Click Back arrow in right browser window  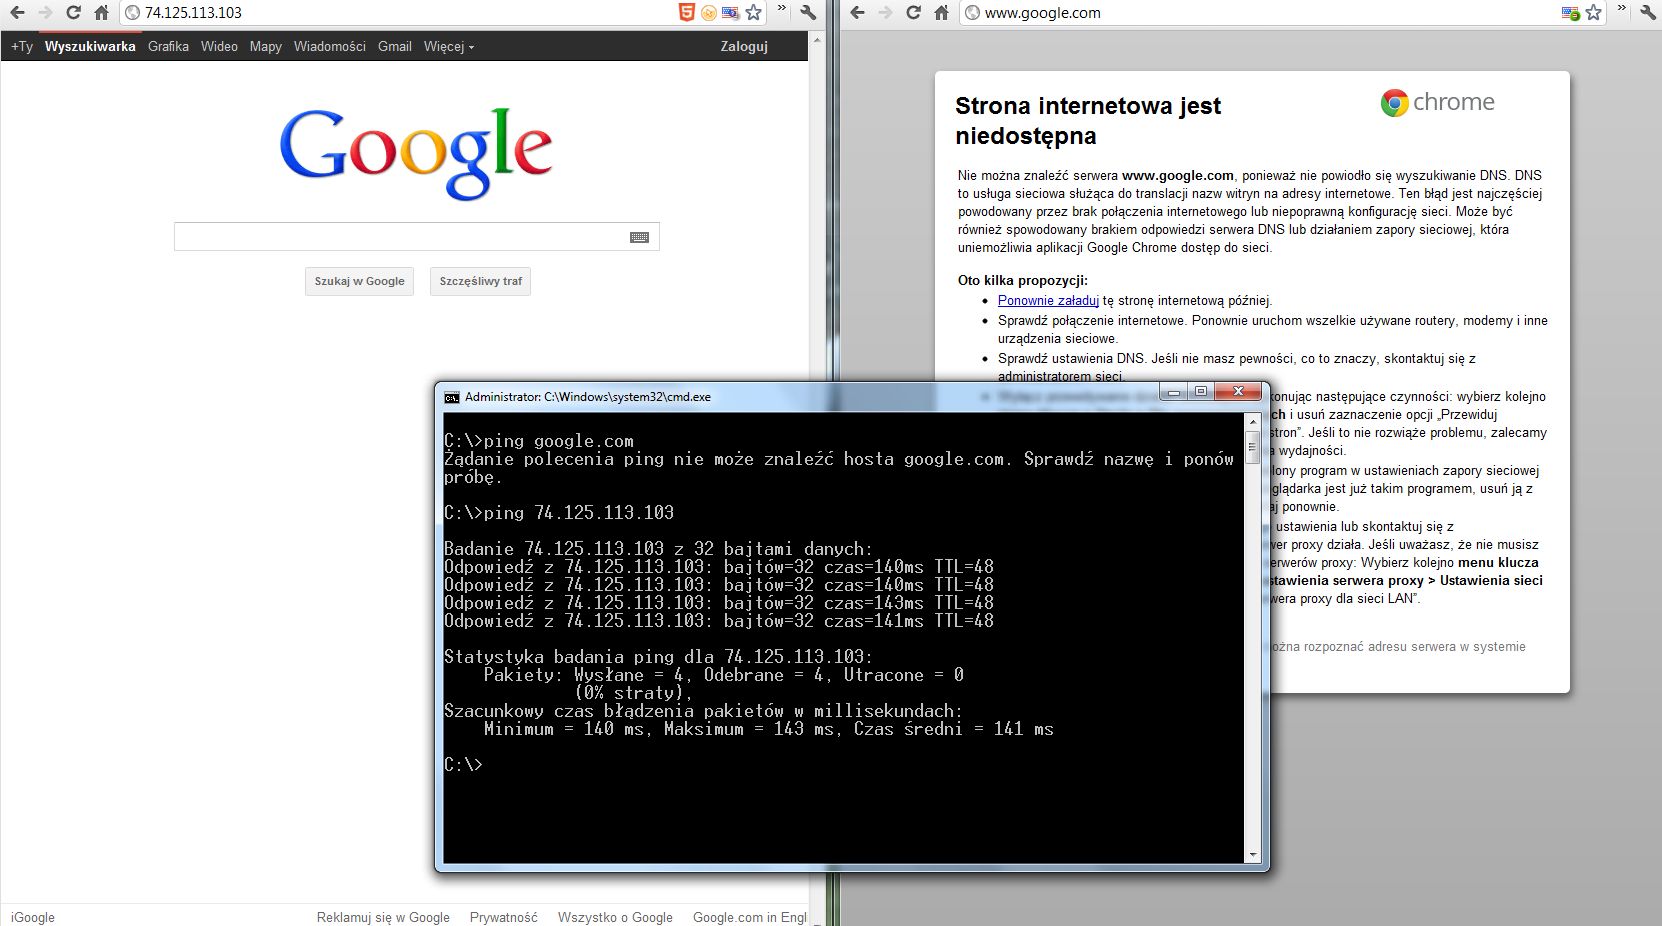(857, 13)
